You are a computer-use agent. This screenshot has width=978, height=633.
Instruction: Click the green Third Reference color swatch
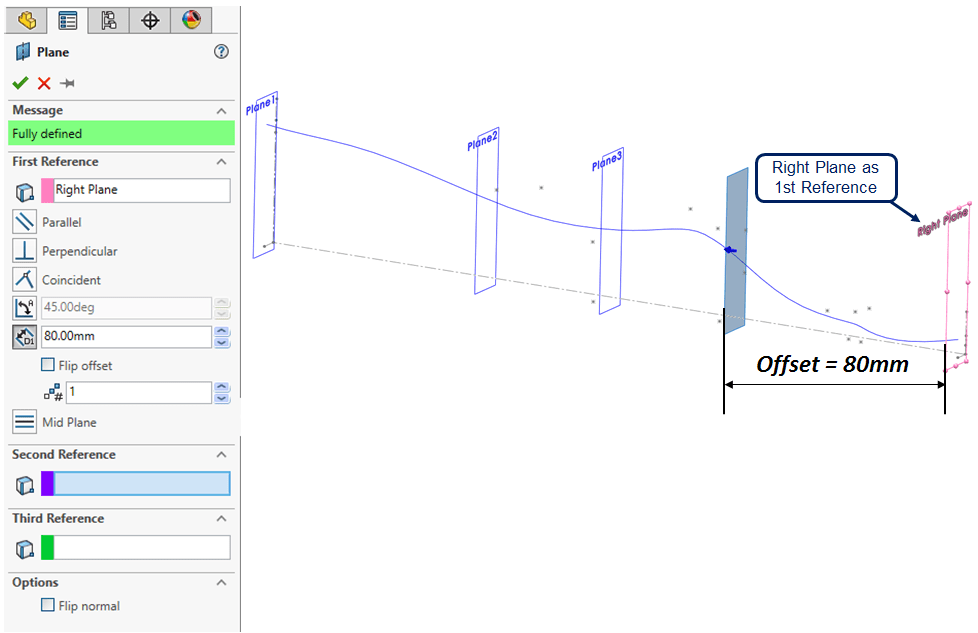(47, 547)
